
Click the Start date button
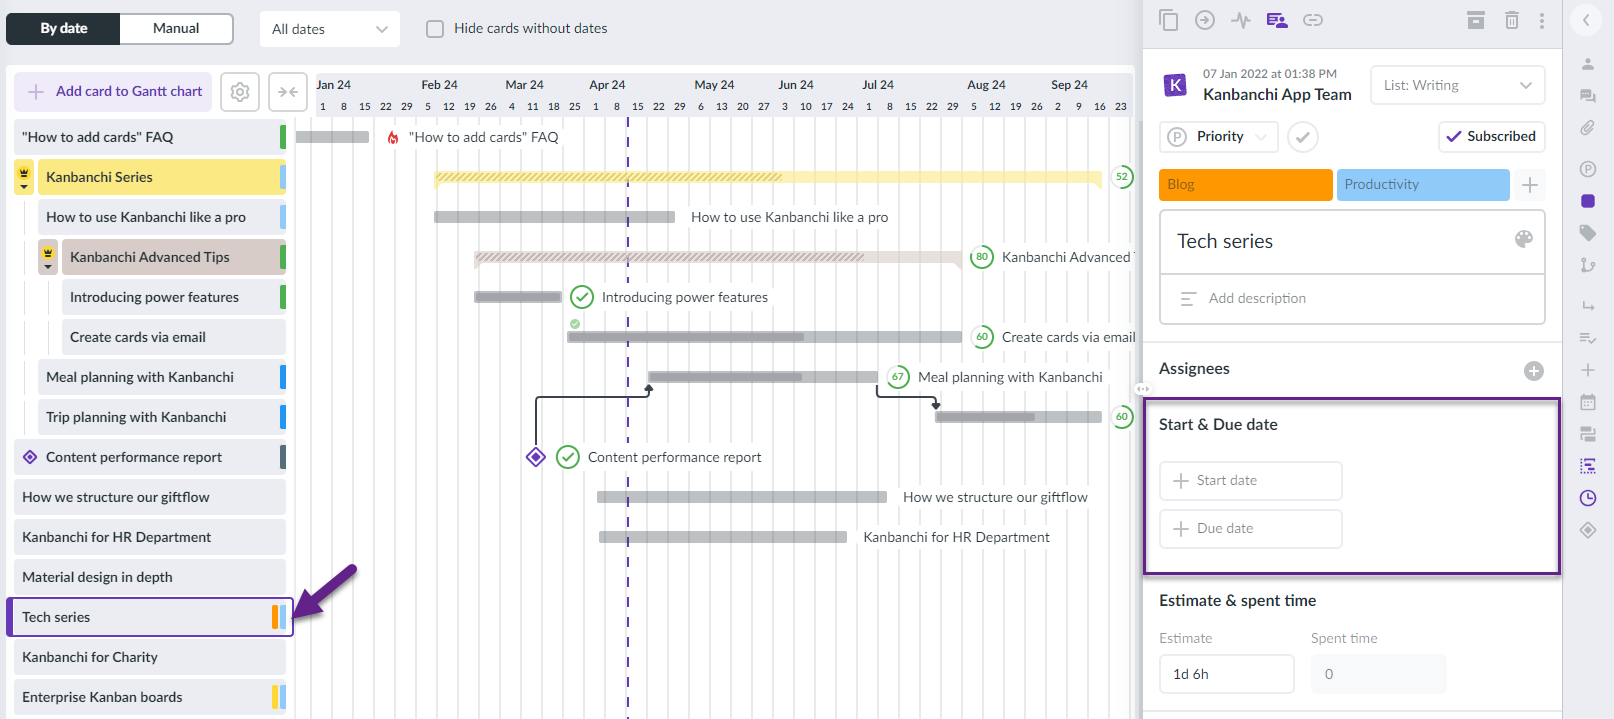pos(1250,481)
